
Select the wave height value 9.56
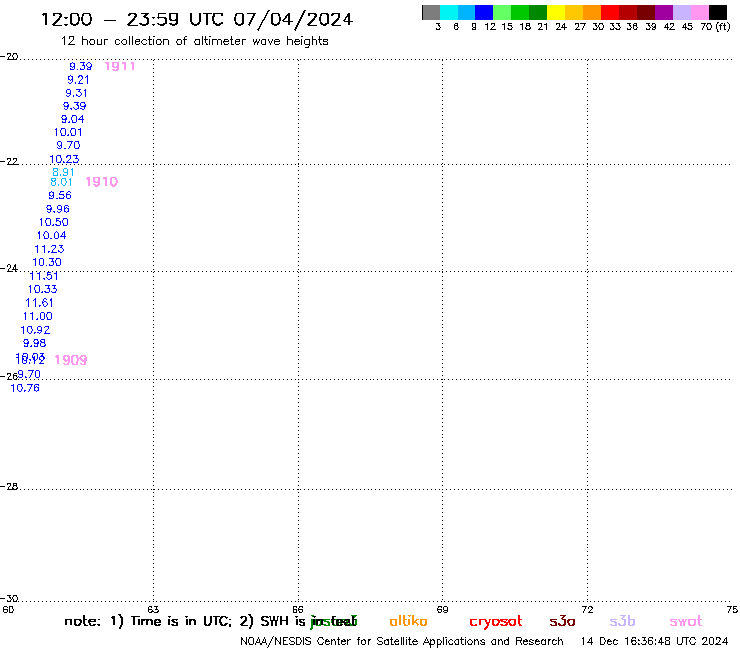pyautogui.click(x=60, y=195)
